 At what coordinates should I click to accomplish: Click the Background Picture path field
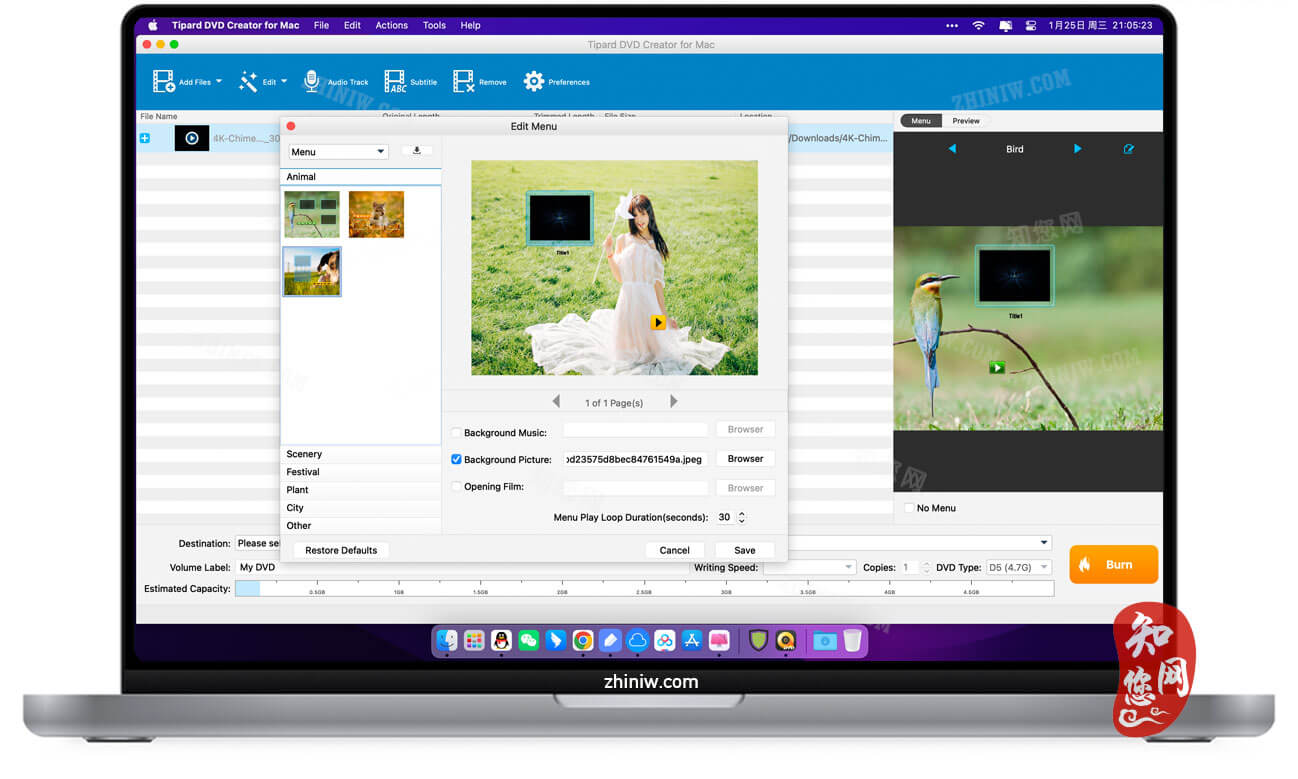coord(635,459)
